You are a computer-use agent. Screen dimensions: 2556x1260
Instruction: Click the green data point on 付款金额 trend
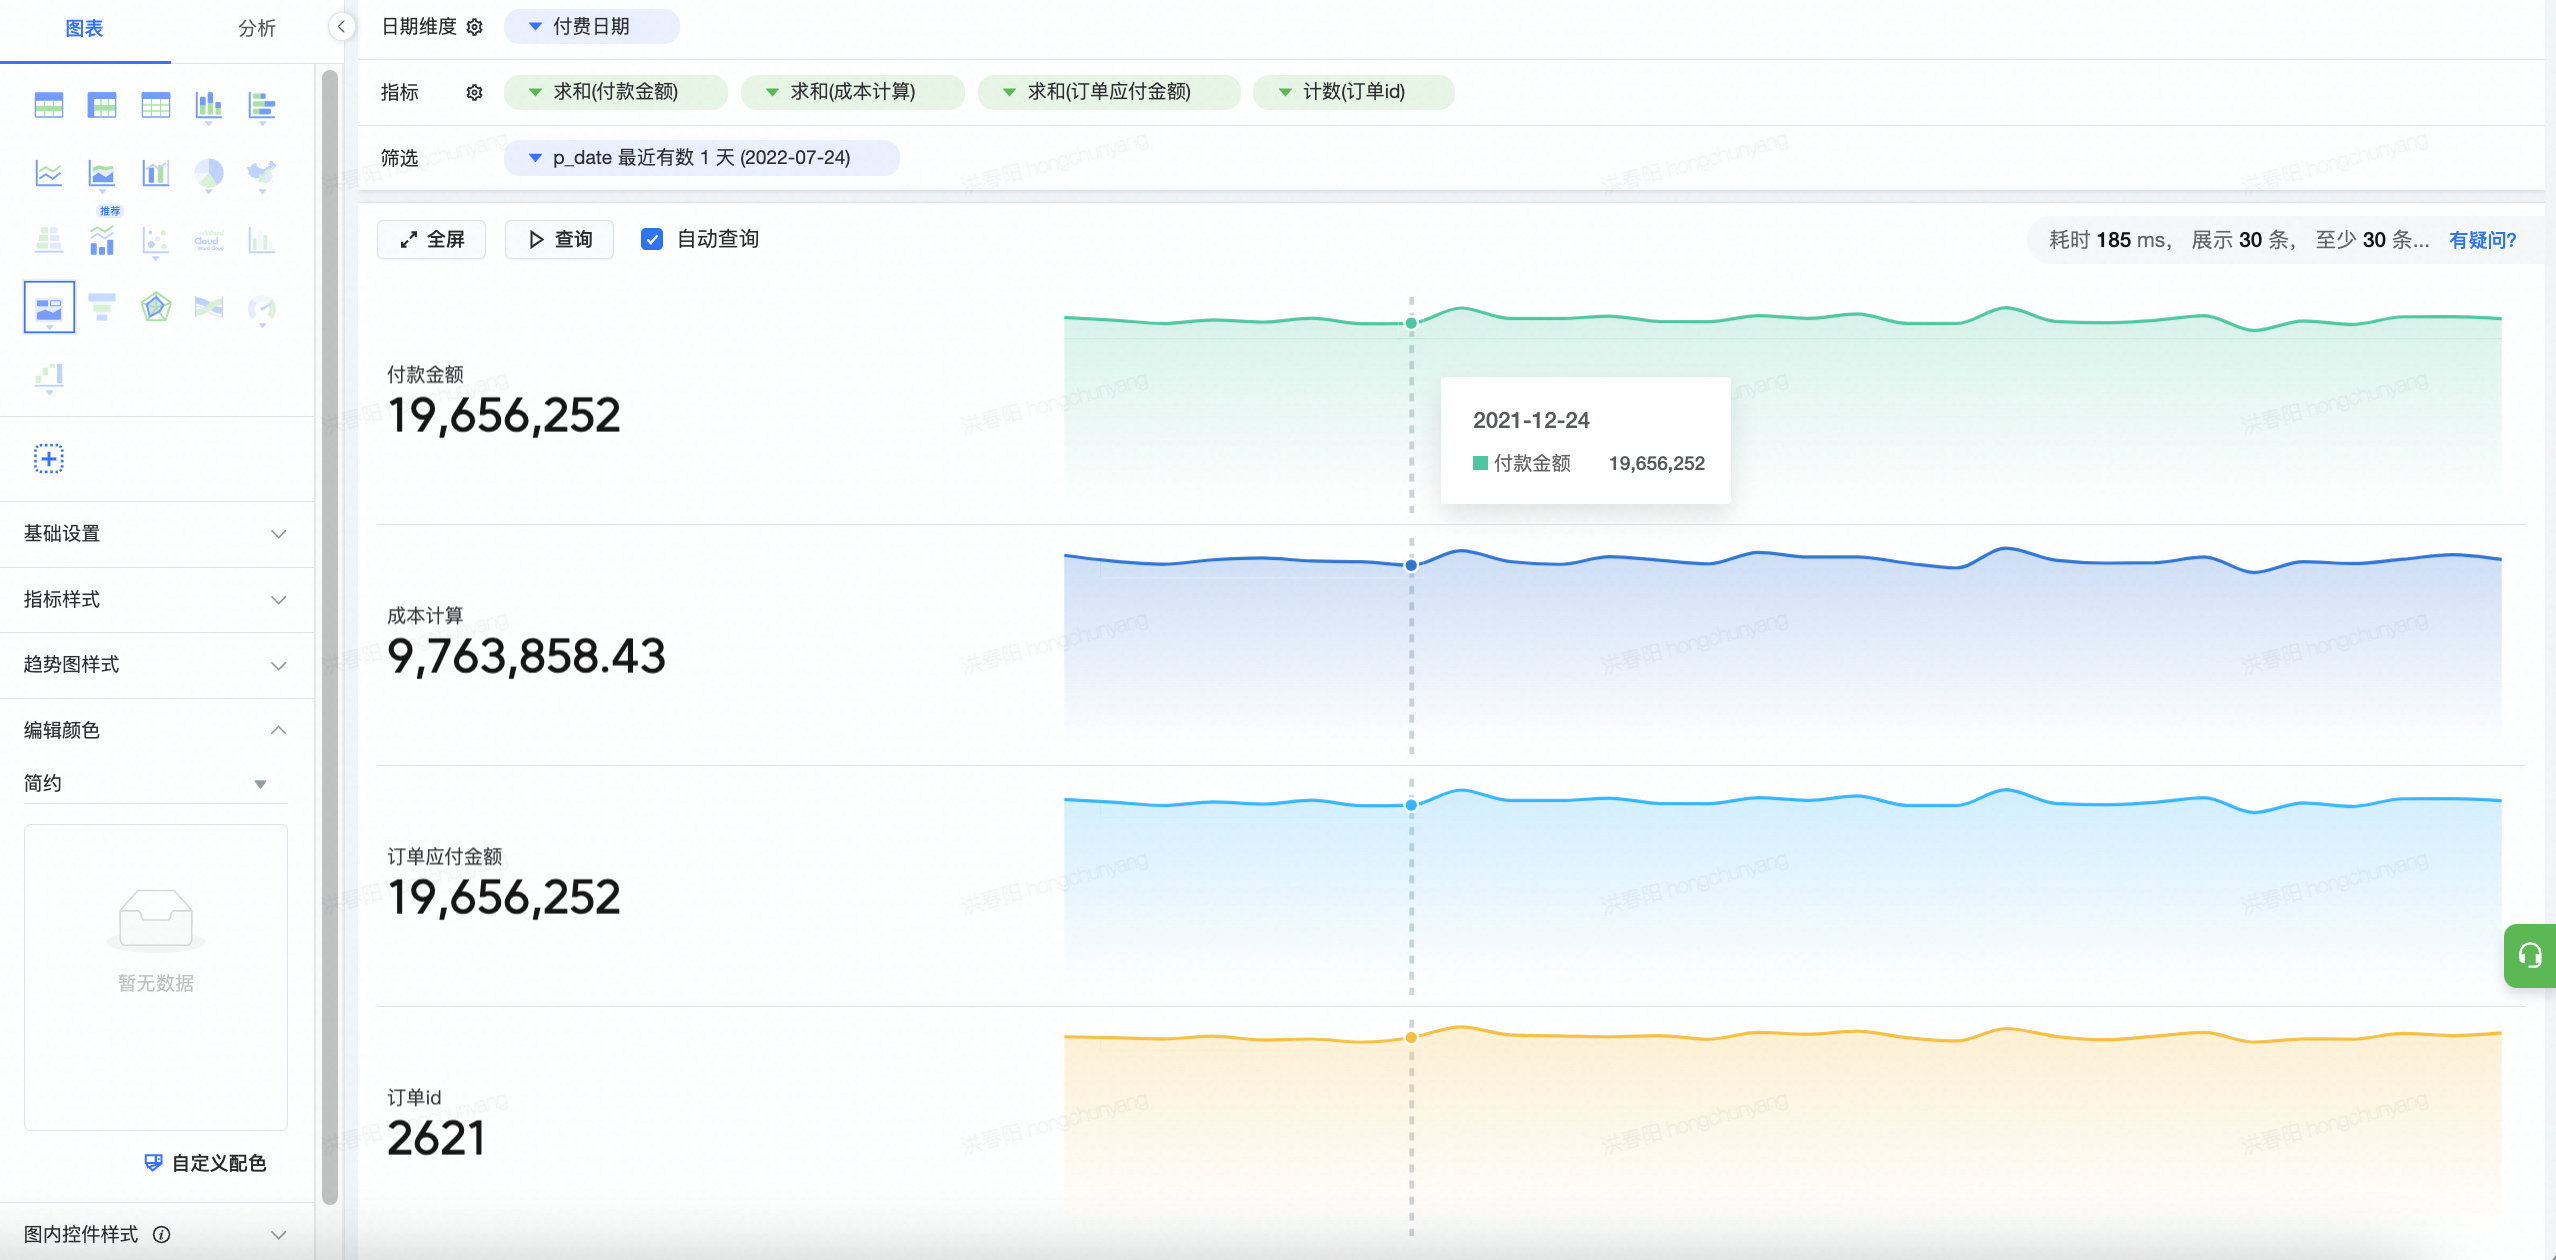[x=1411, y=323]
